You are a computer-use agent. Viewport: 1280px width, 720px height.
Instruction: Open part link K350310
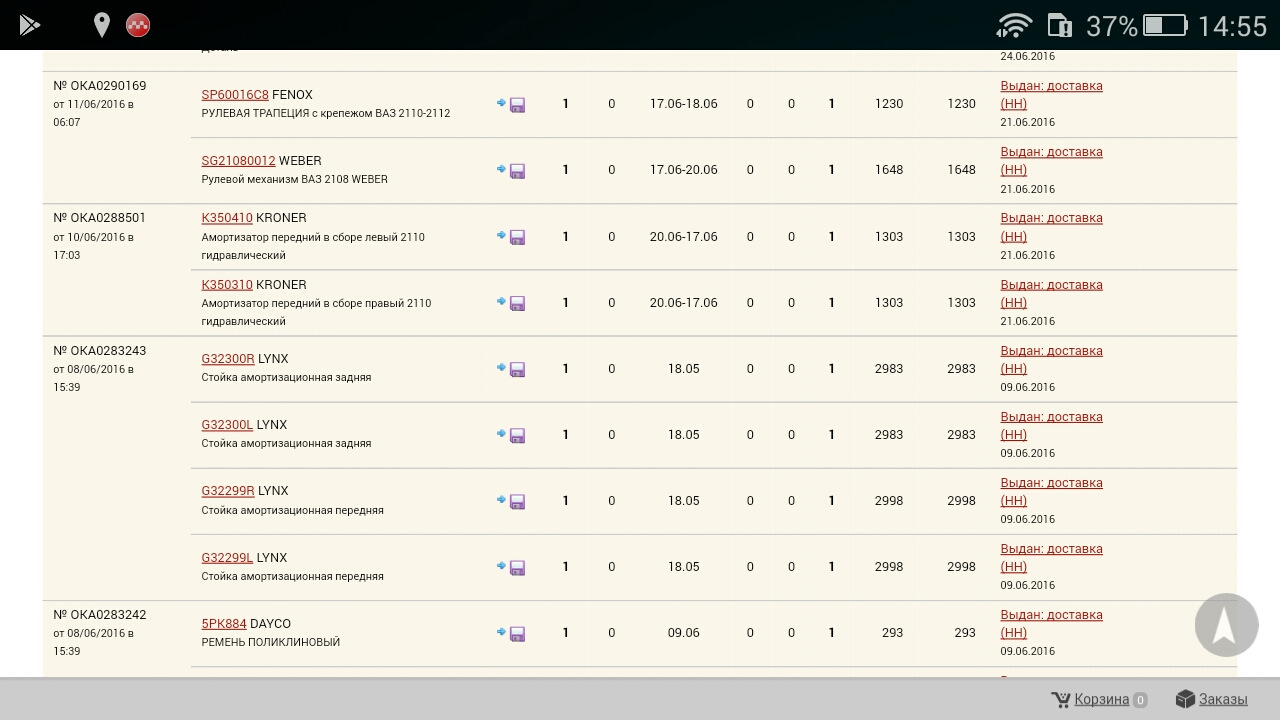tap(227, 285)
